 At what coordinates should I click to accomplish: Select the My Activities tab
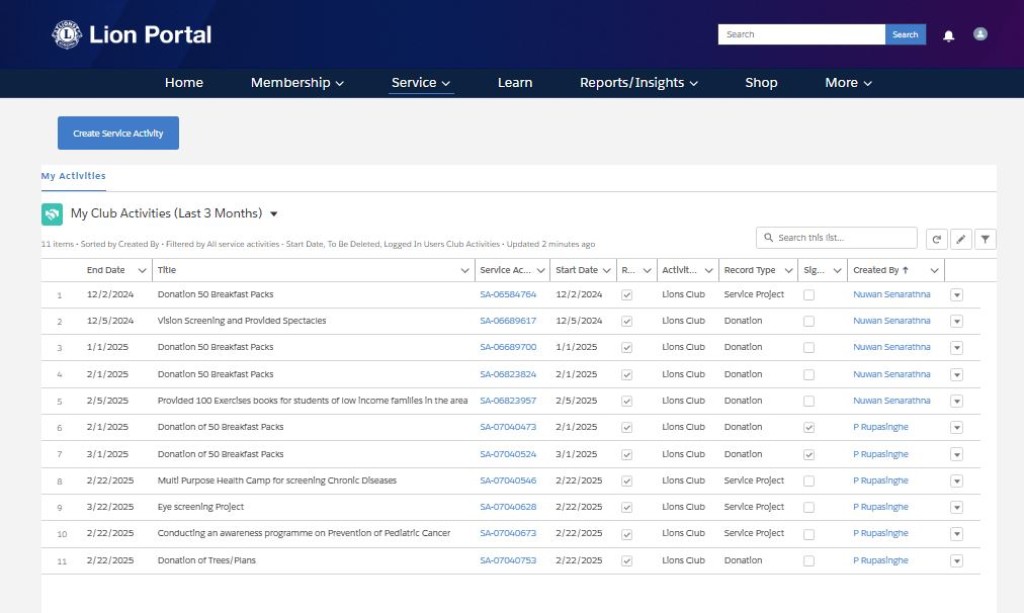point(73,176)
